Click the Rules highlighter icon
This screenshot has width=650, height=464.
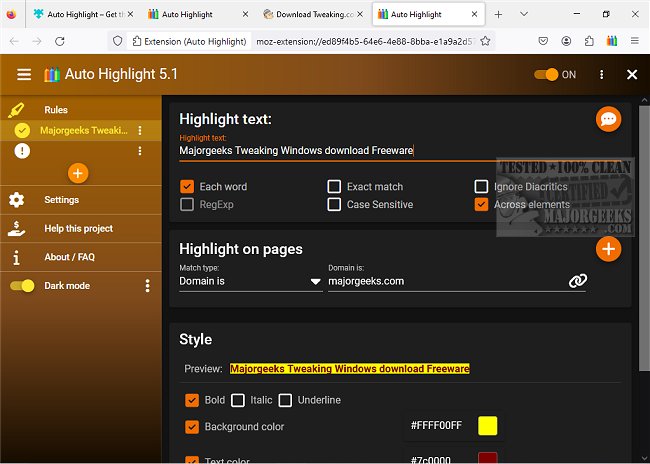click(16, 110)
